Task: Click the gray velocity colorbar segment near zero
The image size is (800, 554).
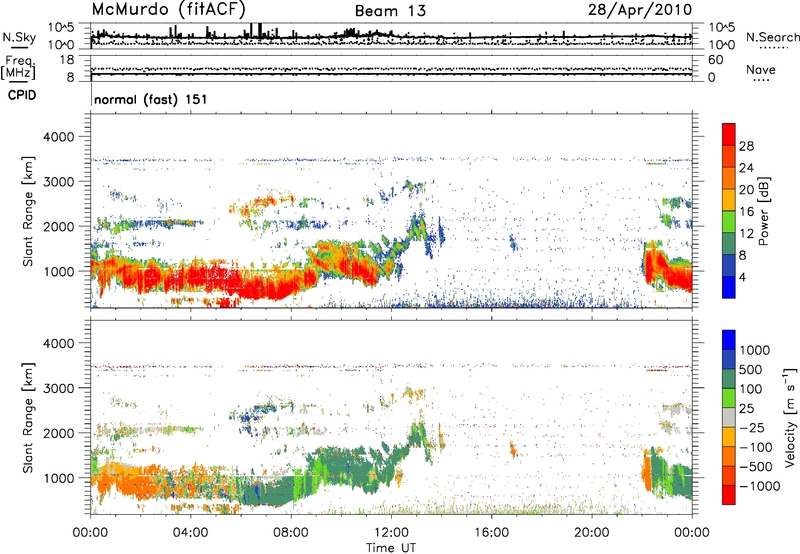Action: [729, 417]
